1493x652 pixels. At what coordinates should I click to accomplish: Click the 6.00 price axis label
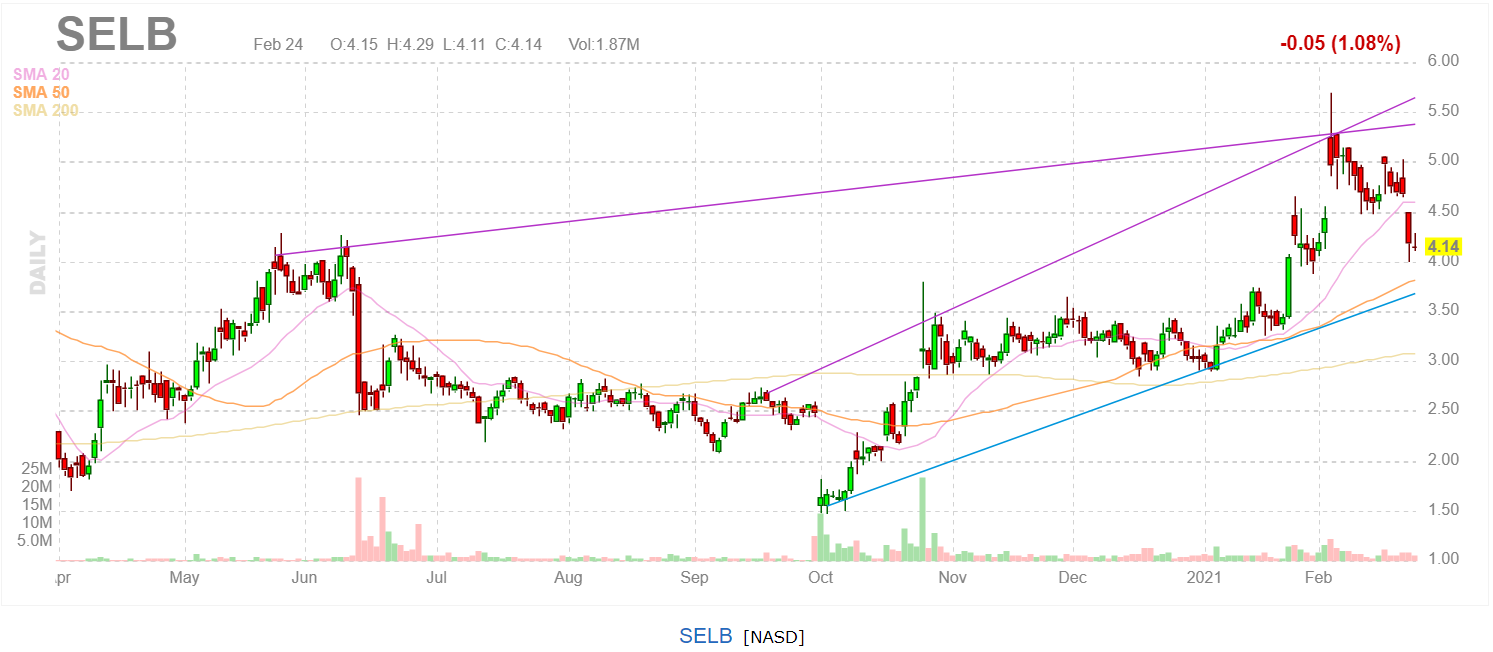[x=1443, y=61]
